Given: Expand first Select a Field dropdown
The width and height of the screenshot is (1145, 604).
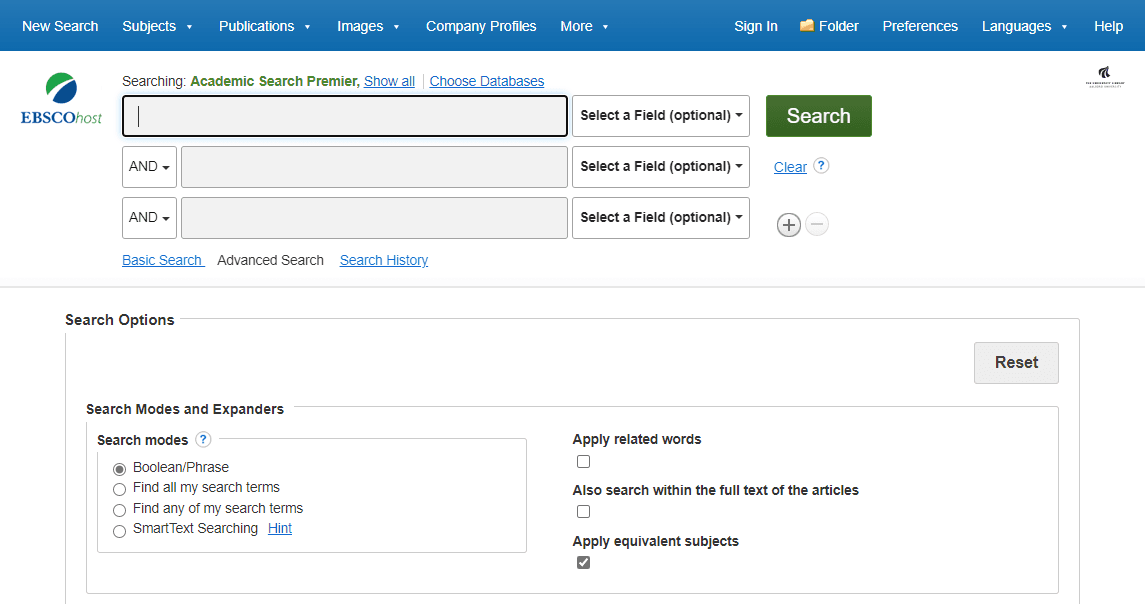Looking at the screenshot, I should [660, 116].
